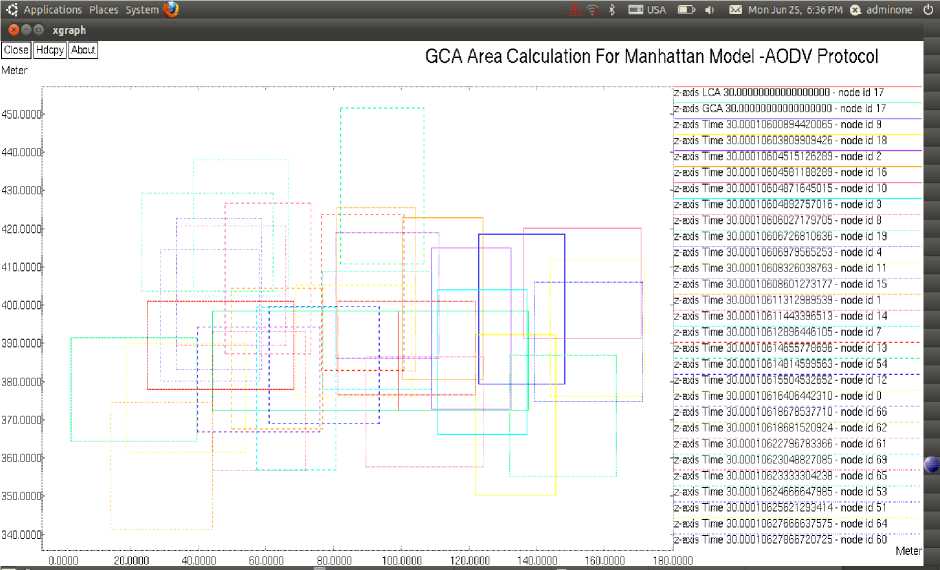This screenshot has width=940, height=570.
Task: Select legend entry for node id 16
Action: click(780, 173)
